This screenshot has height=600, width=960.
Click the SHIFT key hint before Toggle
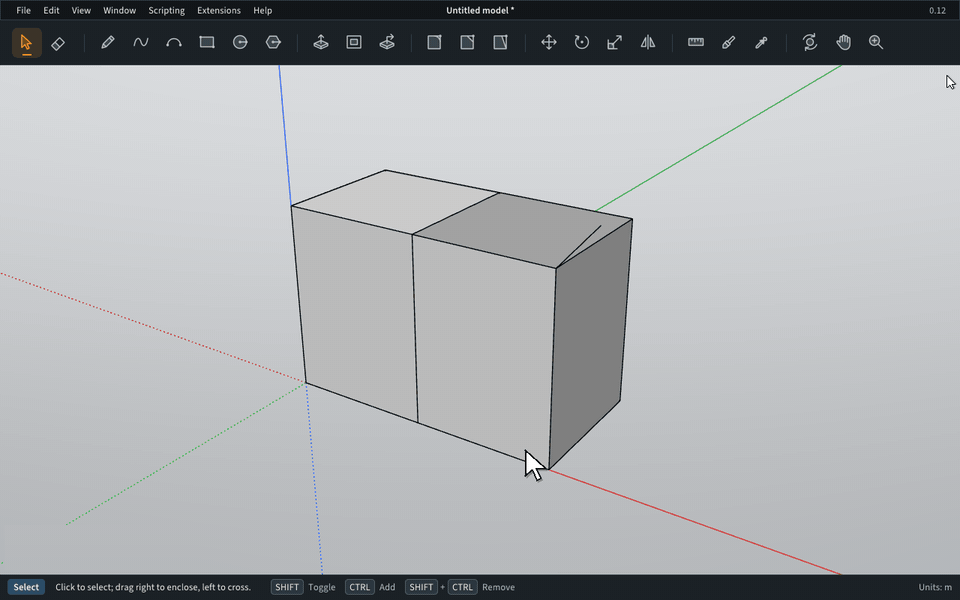pos(287,587)
